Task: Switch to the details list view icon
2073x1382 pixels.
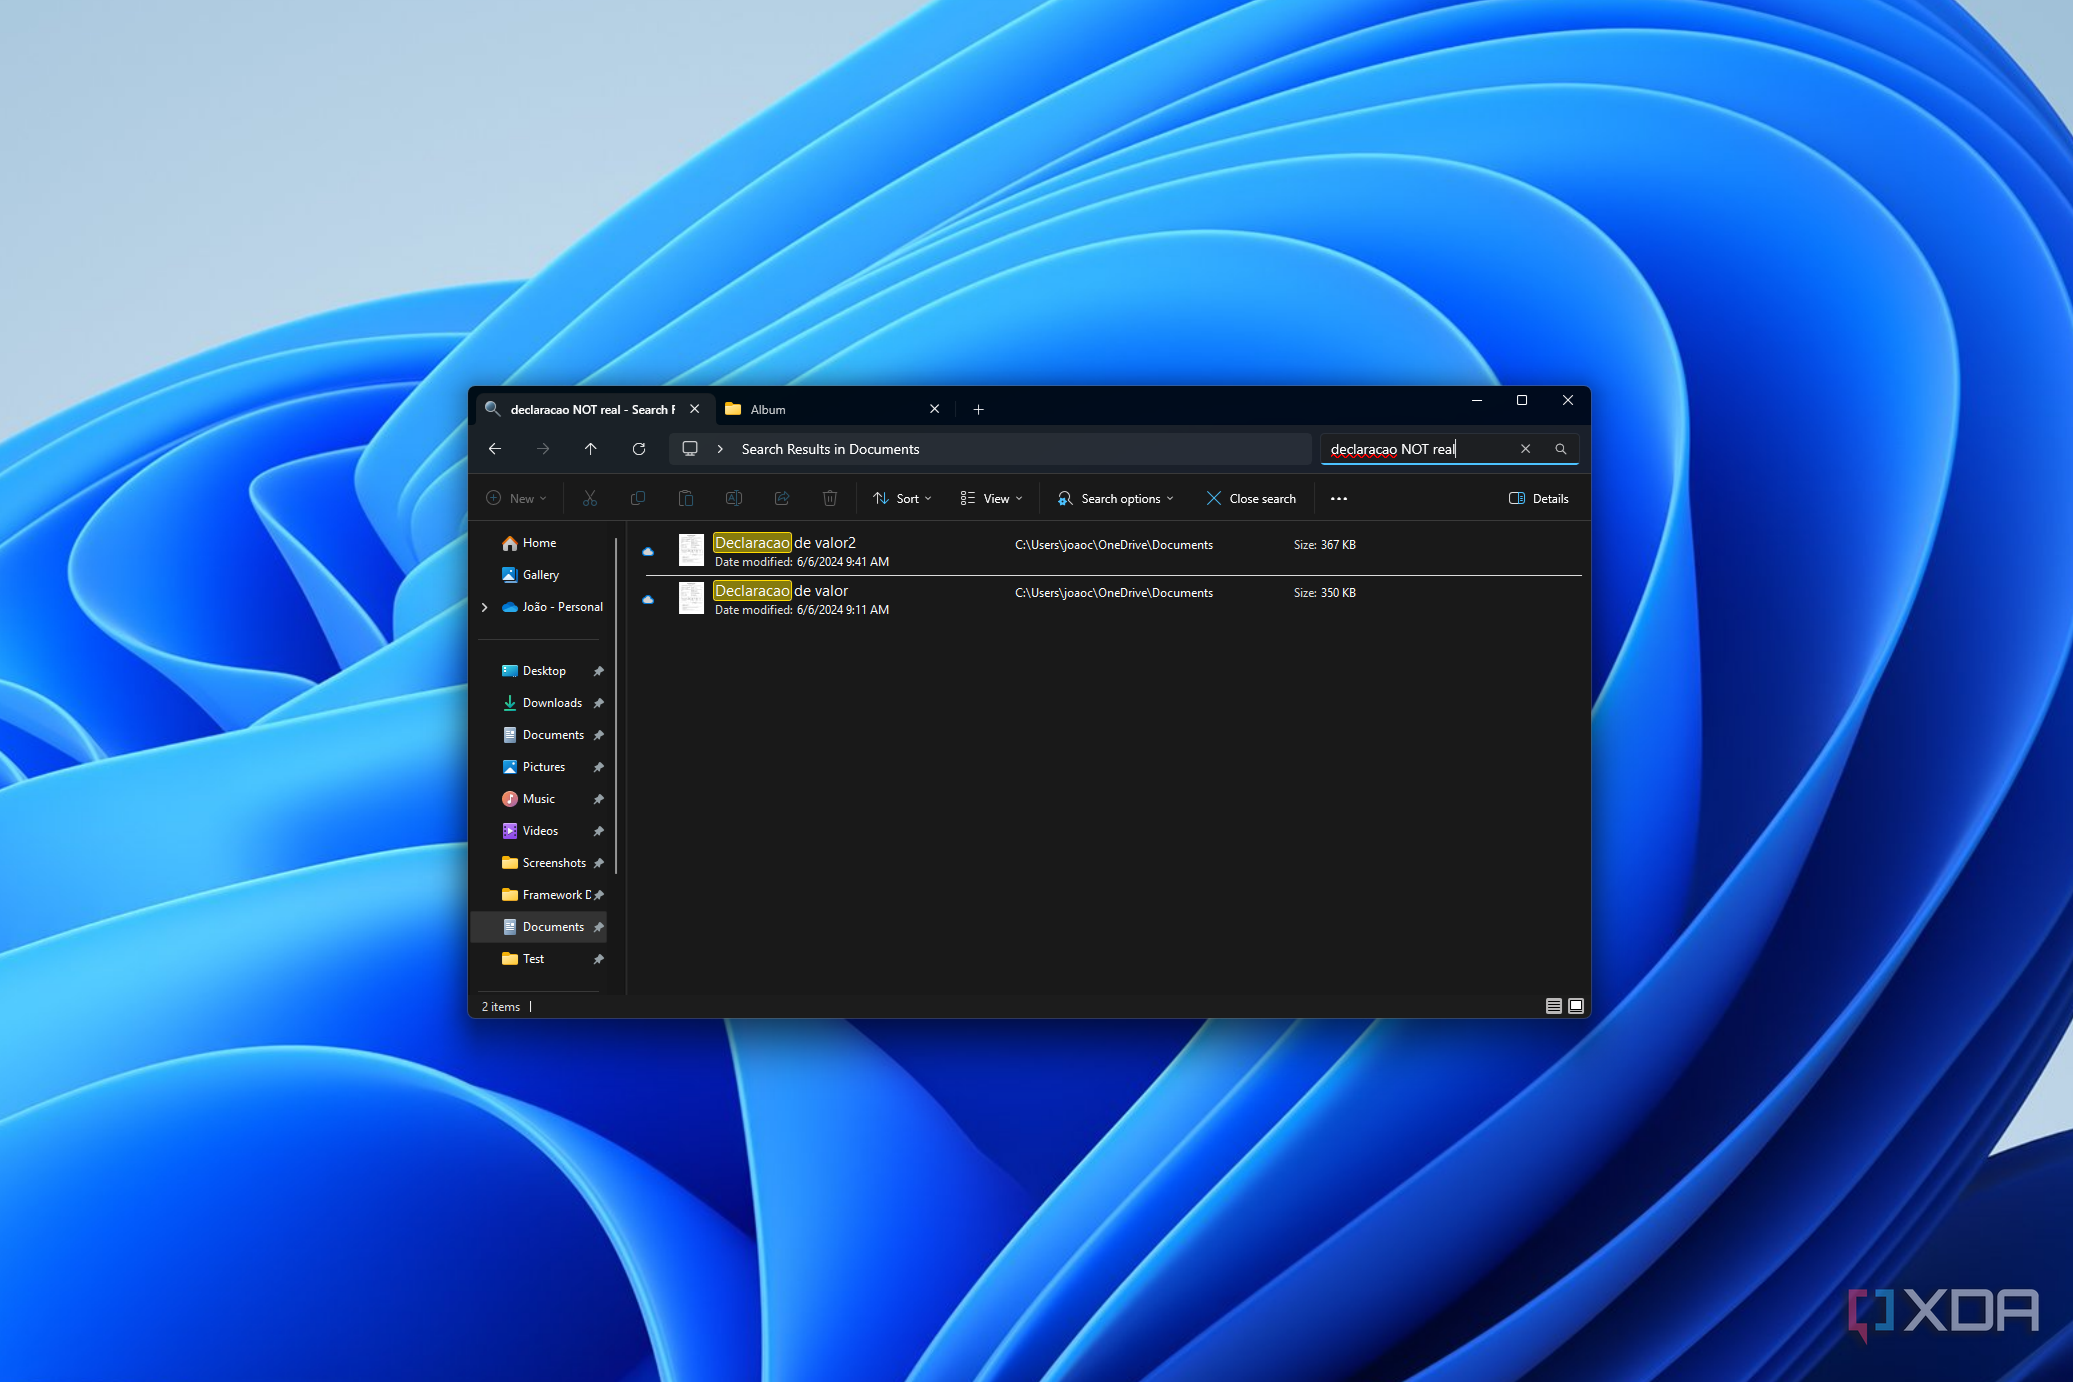Action: pos(1554,1006)
